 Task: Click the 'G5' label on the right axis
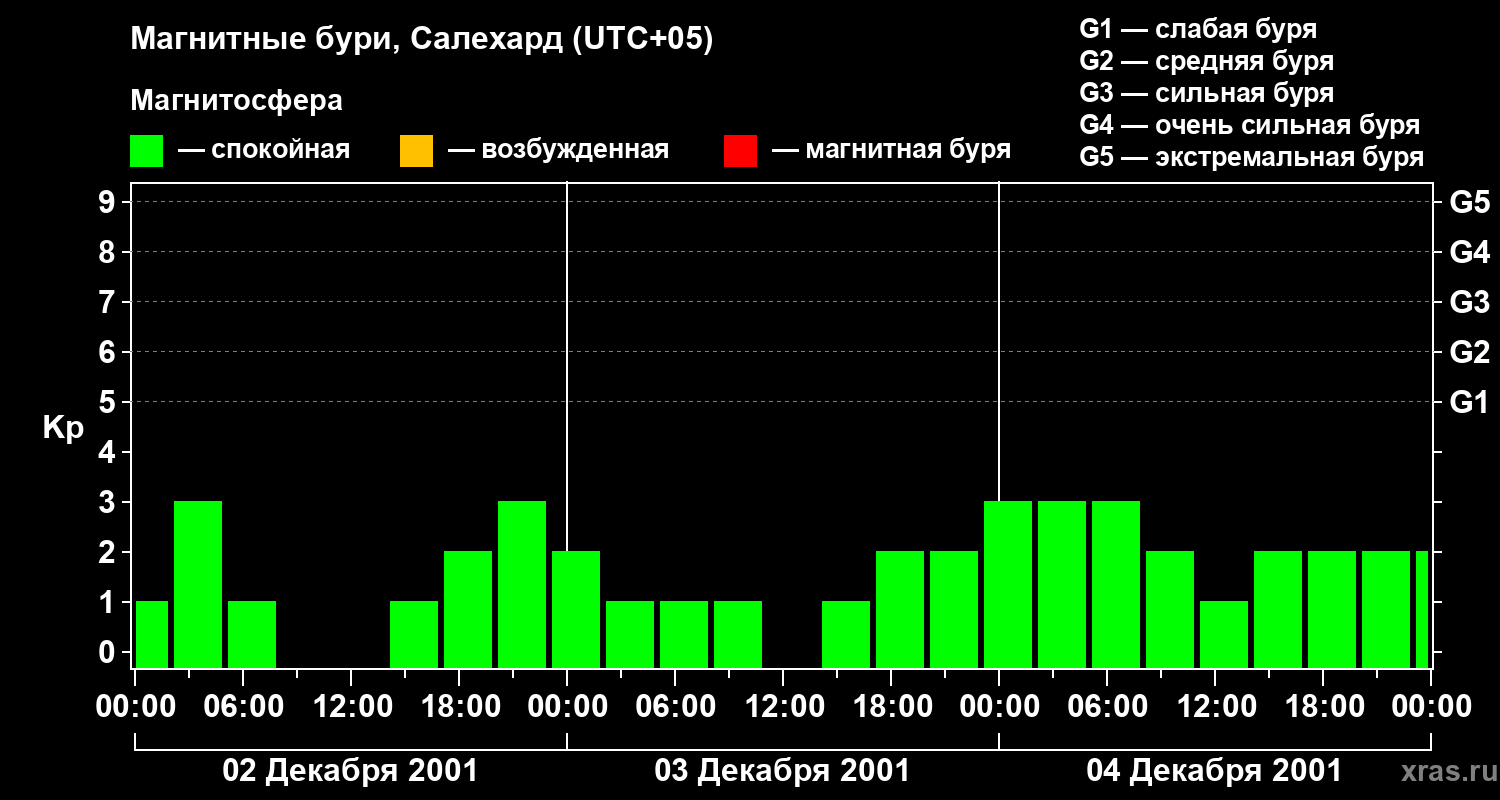tap(1469, 202)
